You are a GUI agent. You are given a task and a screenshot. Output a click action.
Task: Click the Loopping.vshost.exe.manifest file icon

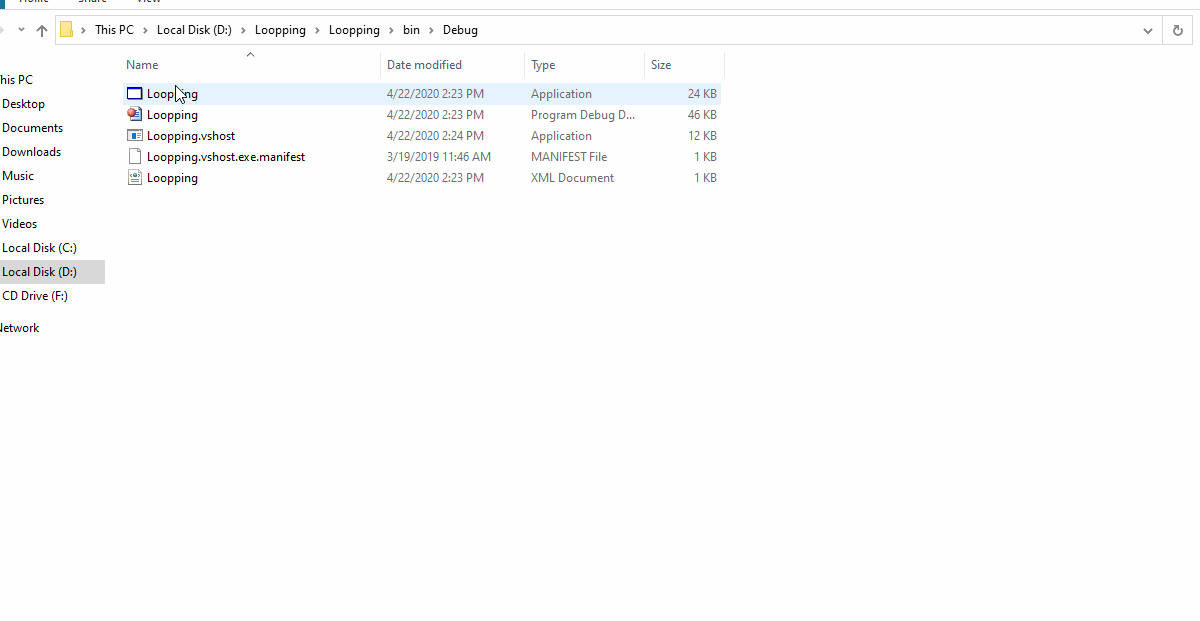(x=135, y=157)
